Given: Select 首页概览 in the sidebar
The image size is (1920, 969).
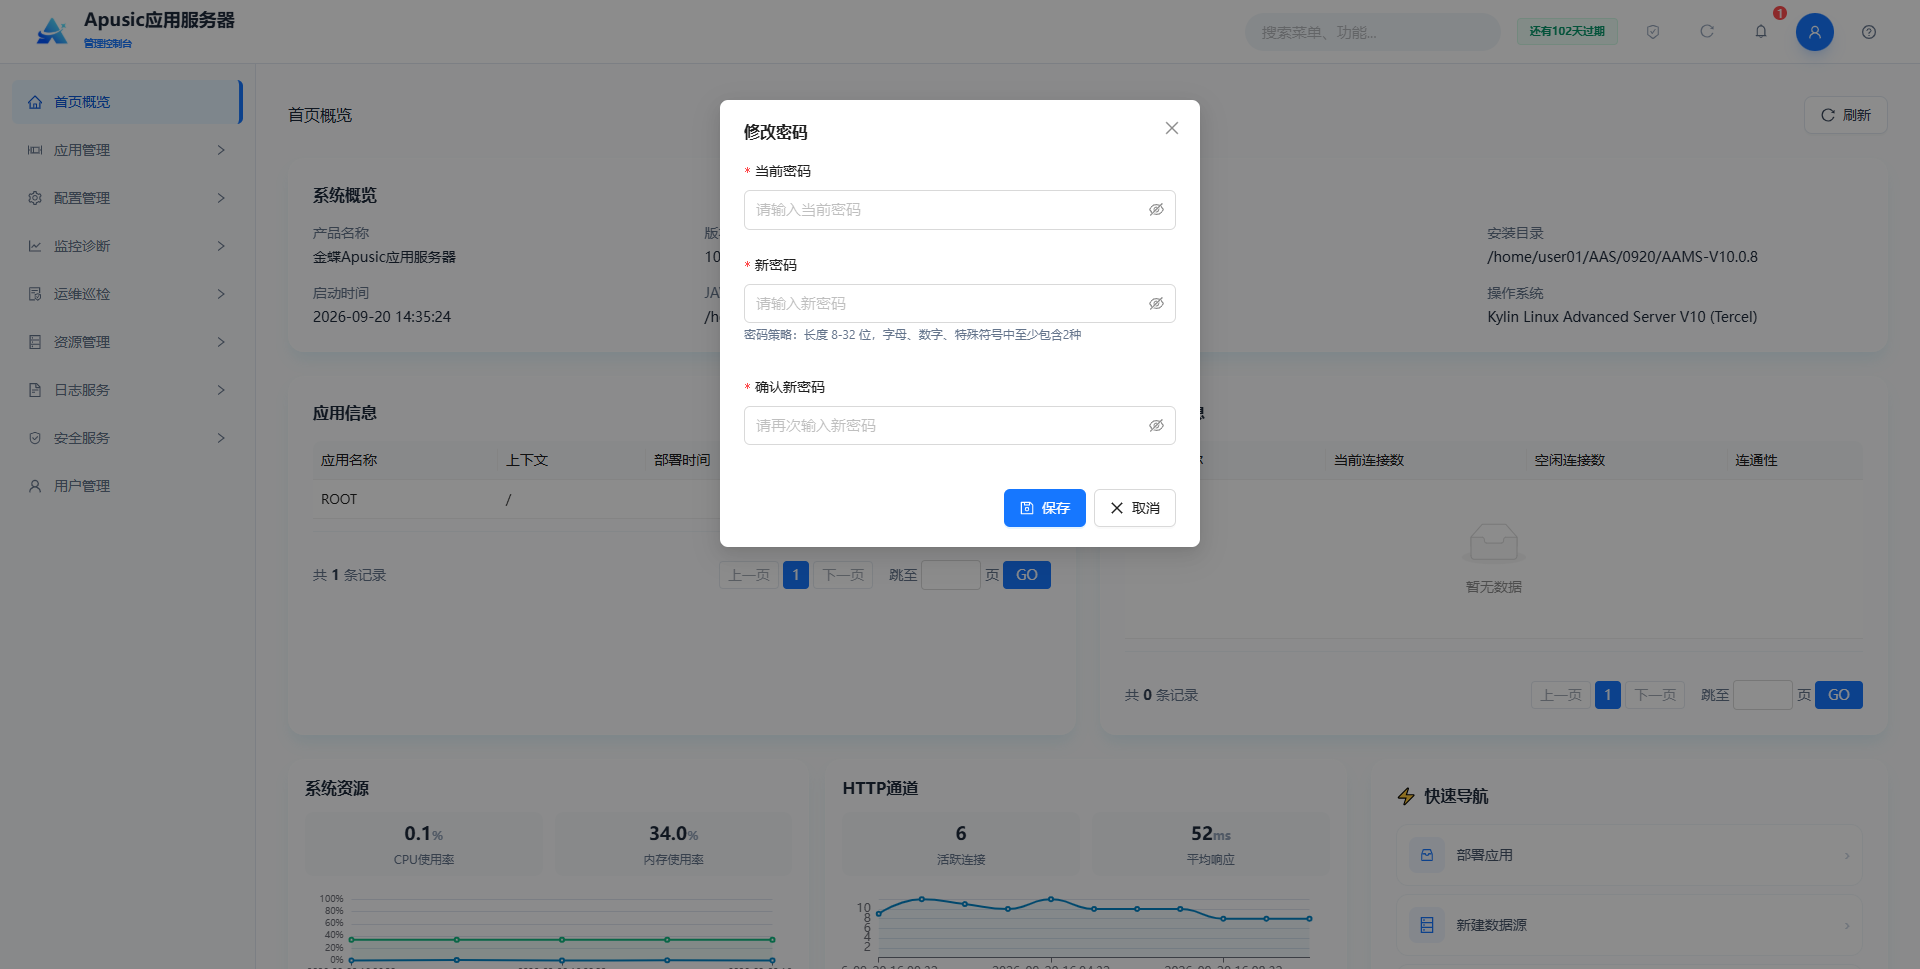Looking at the screenshot, I should pyautogui.click(x=127, y=102).
